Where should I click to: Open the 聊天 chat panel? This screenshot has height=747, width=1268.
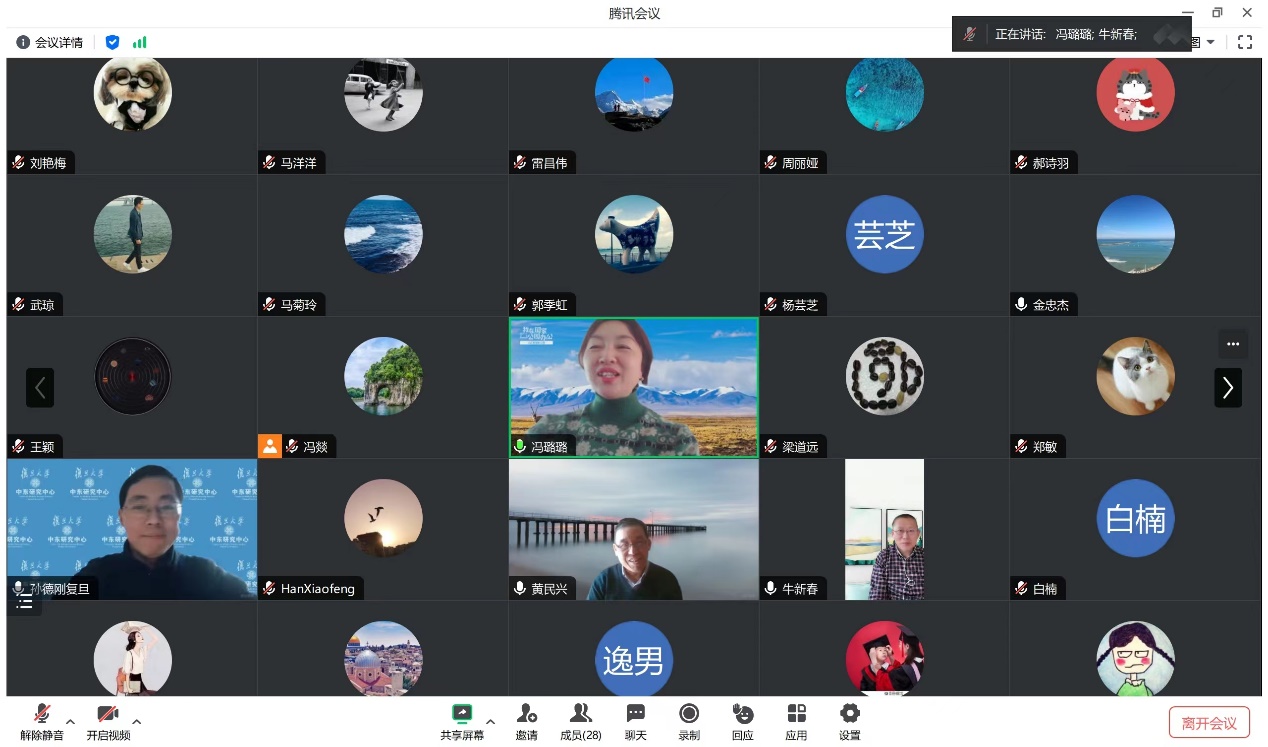[x=635, y=721]
